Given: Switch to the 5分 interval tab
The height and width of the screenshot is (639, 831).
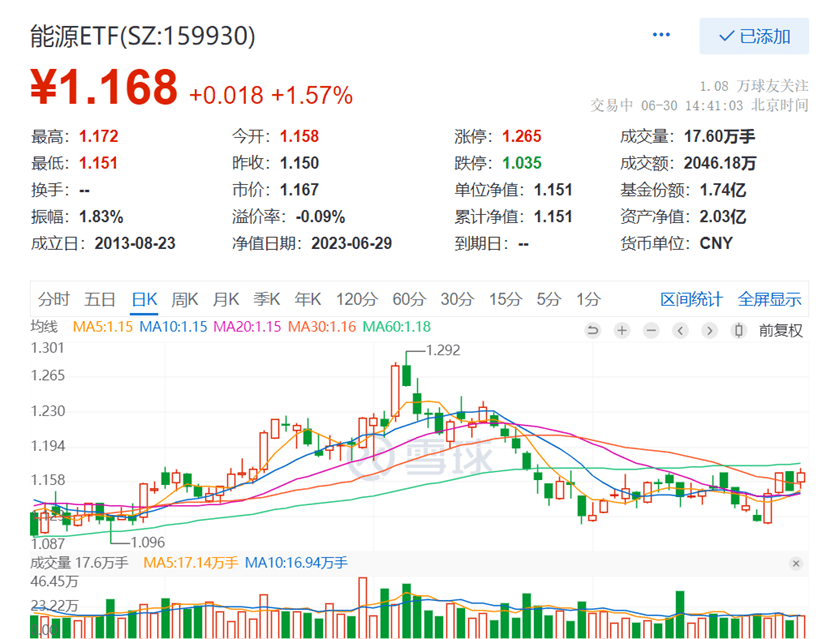Looking at the screenshot, I should tap(549, 299).
